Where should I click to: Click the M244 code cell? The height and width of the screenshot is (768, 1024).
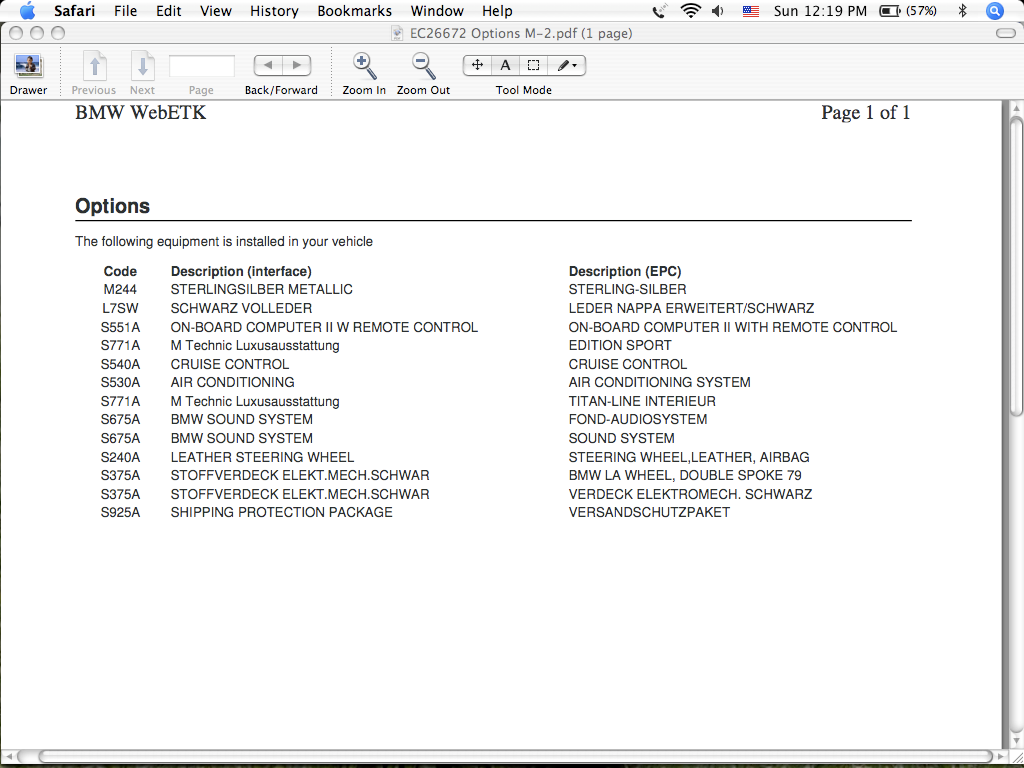click(x=120, y=289)
